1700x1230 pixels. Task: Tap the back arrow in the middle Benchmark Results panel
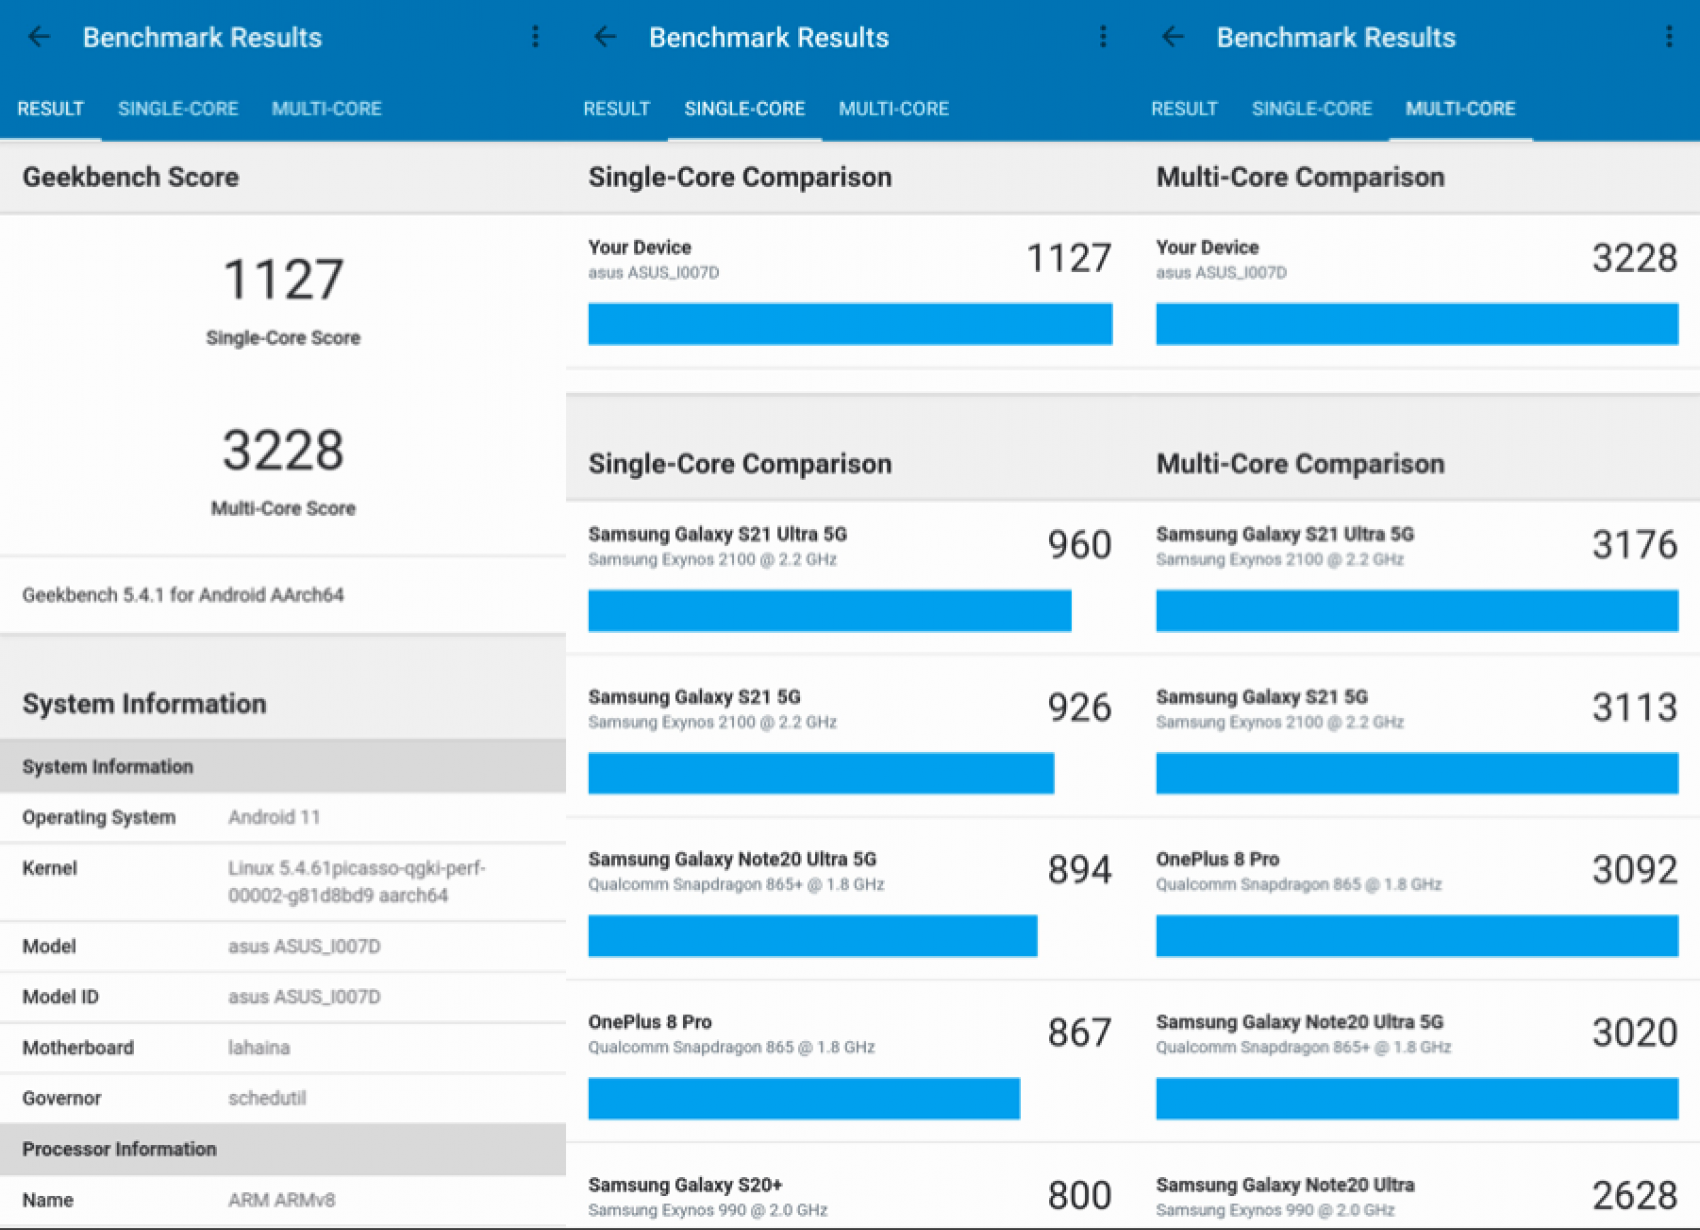click(605, 37)
